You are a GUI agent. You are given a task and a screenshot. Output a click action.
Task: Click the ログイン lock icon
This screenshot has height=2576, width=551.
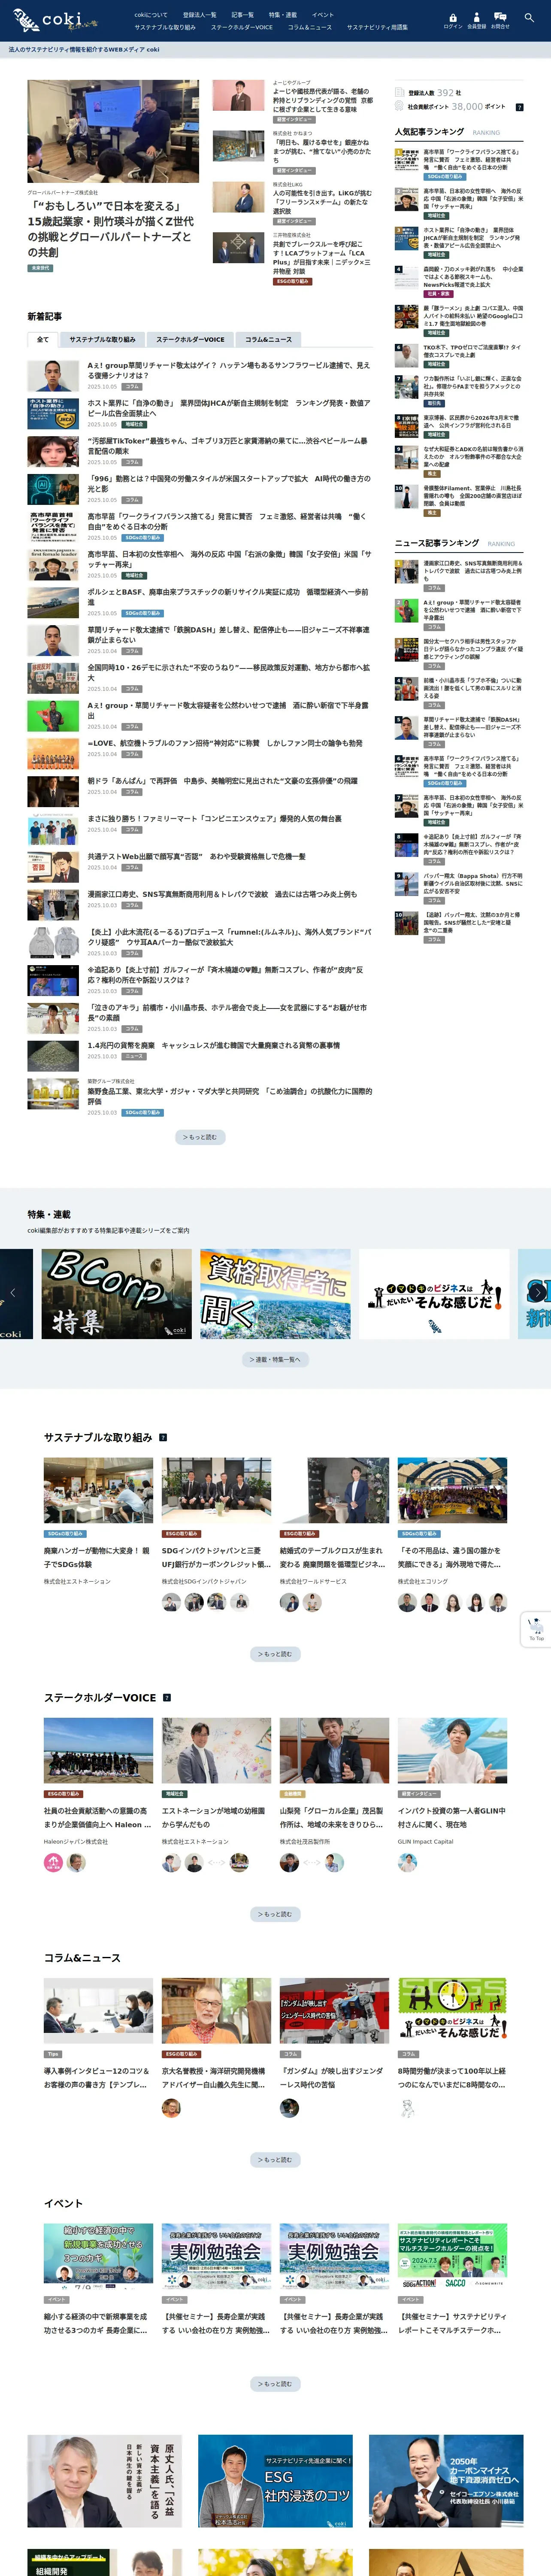(x=453, y=20)
